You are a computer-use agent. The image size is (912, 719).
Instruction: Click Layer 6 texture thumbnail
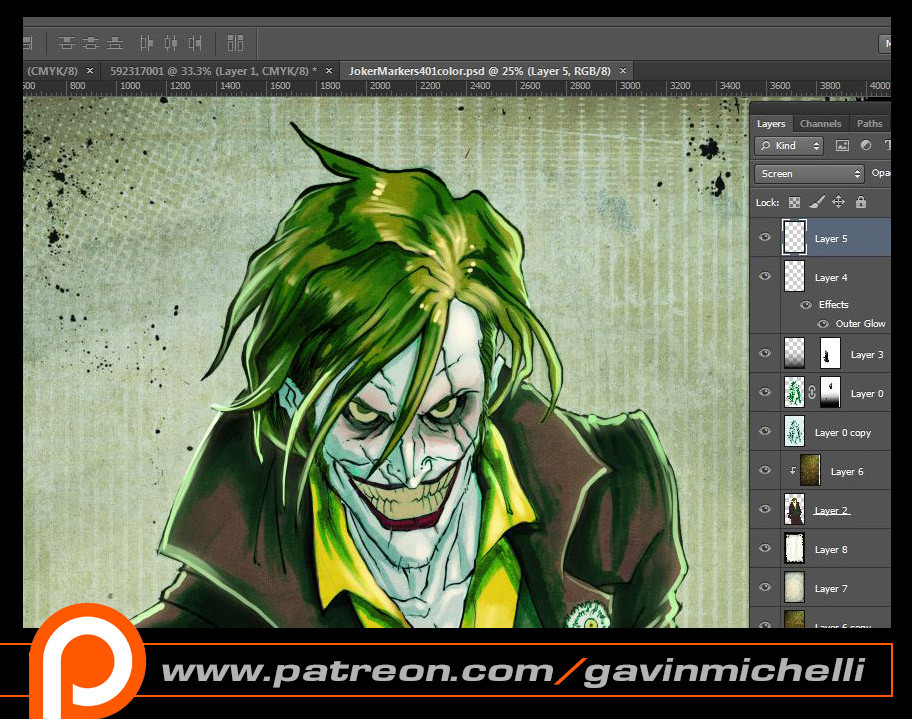[810, 470]
